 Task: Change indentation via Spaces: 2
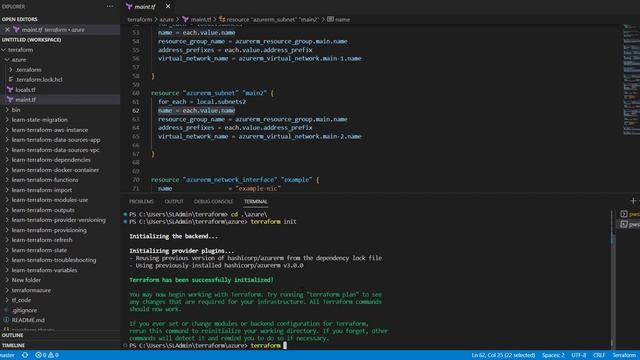[553, 355]
